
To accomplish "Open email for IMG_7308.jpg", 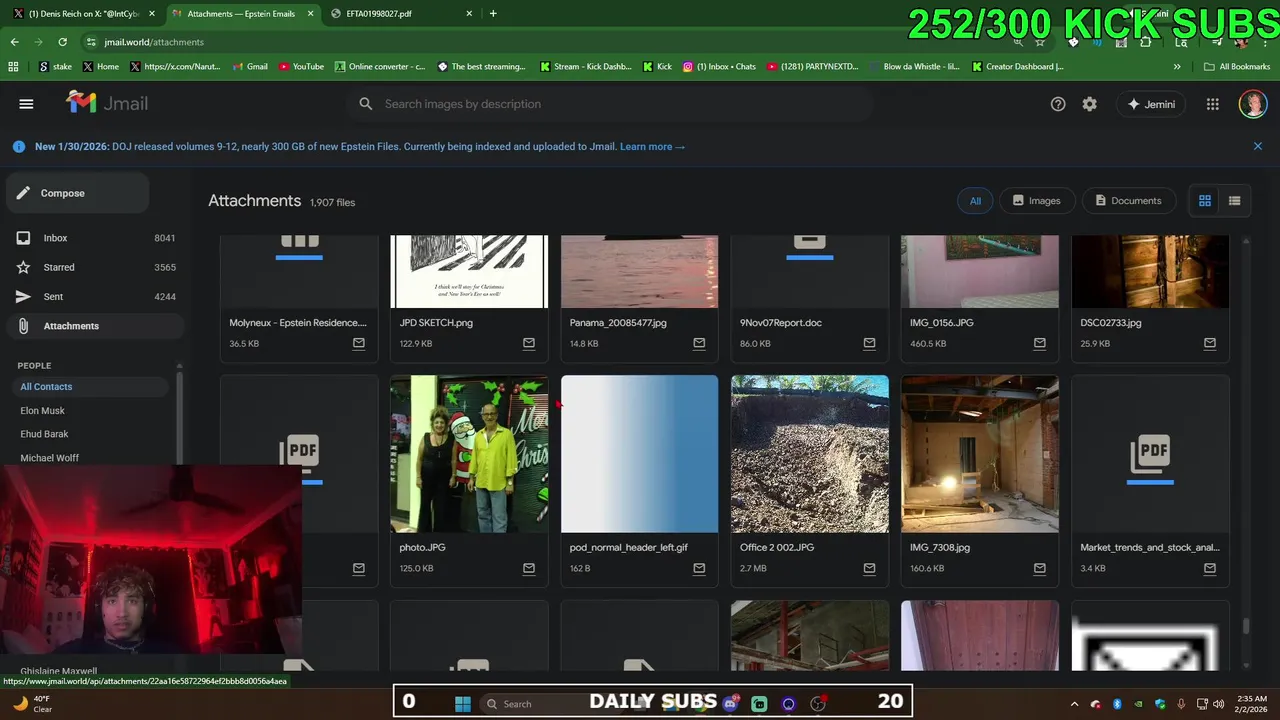I will click(1040, 568).
